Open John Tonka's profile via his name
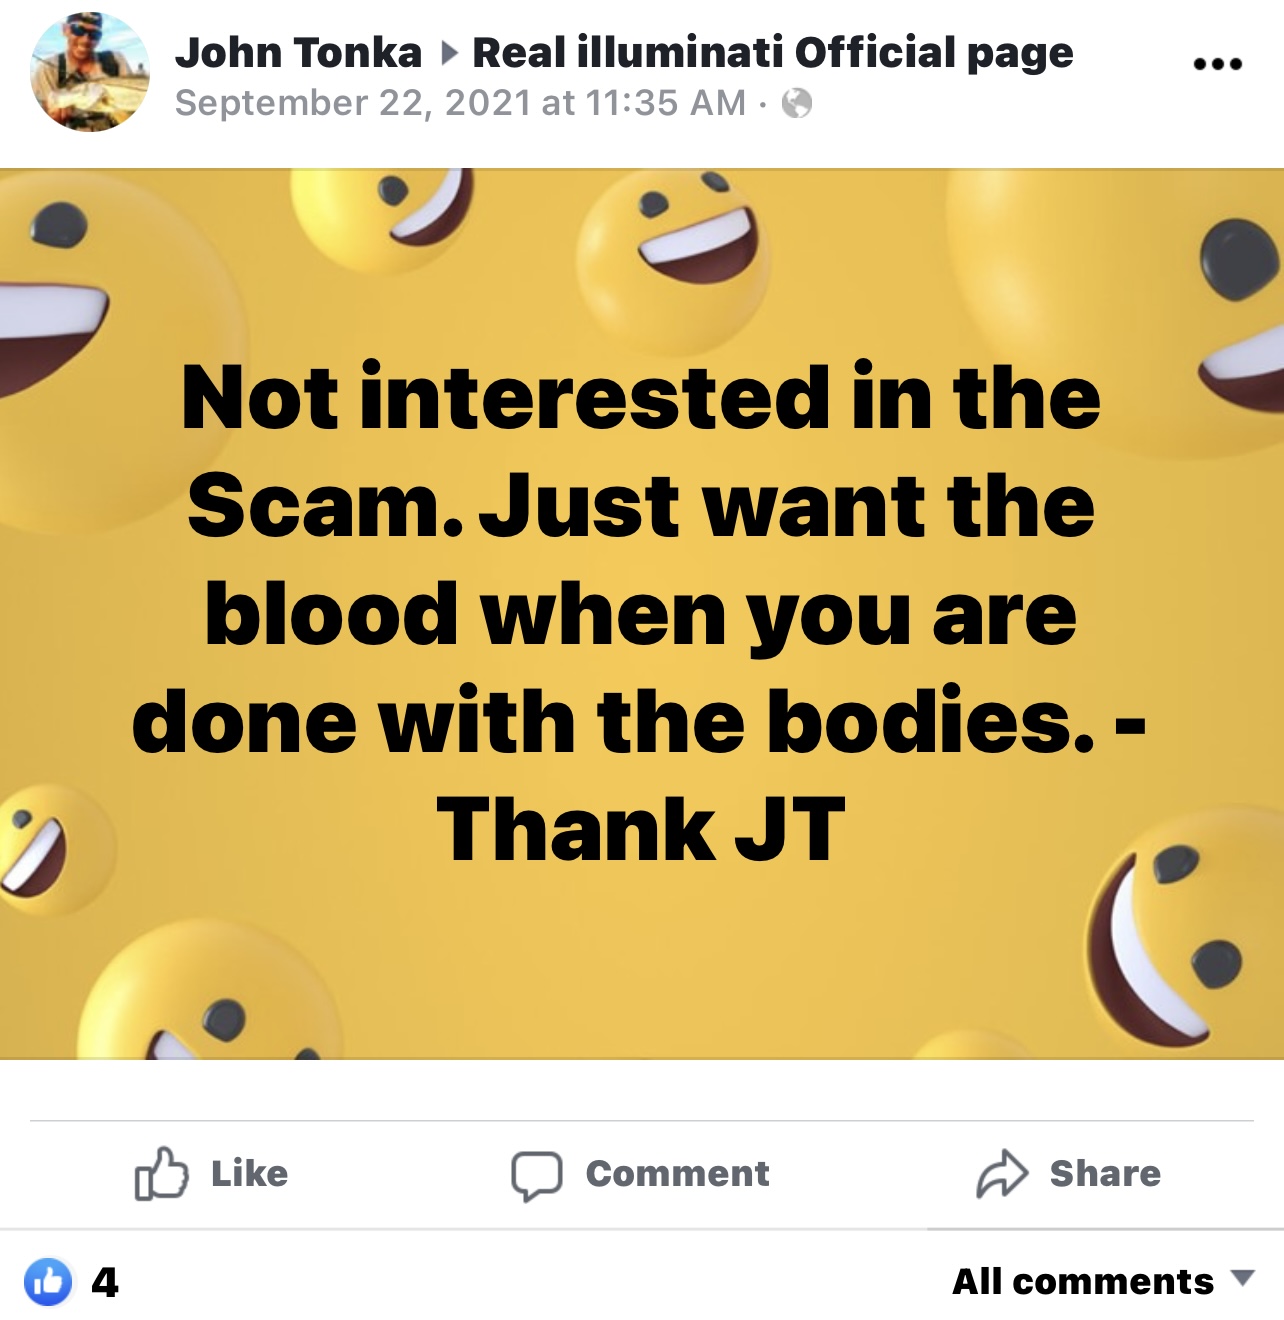Viewport: 1284px width, 1320px height. 298,53
